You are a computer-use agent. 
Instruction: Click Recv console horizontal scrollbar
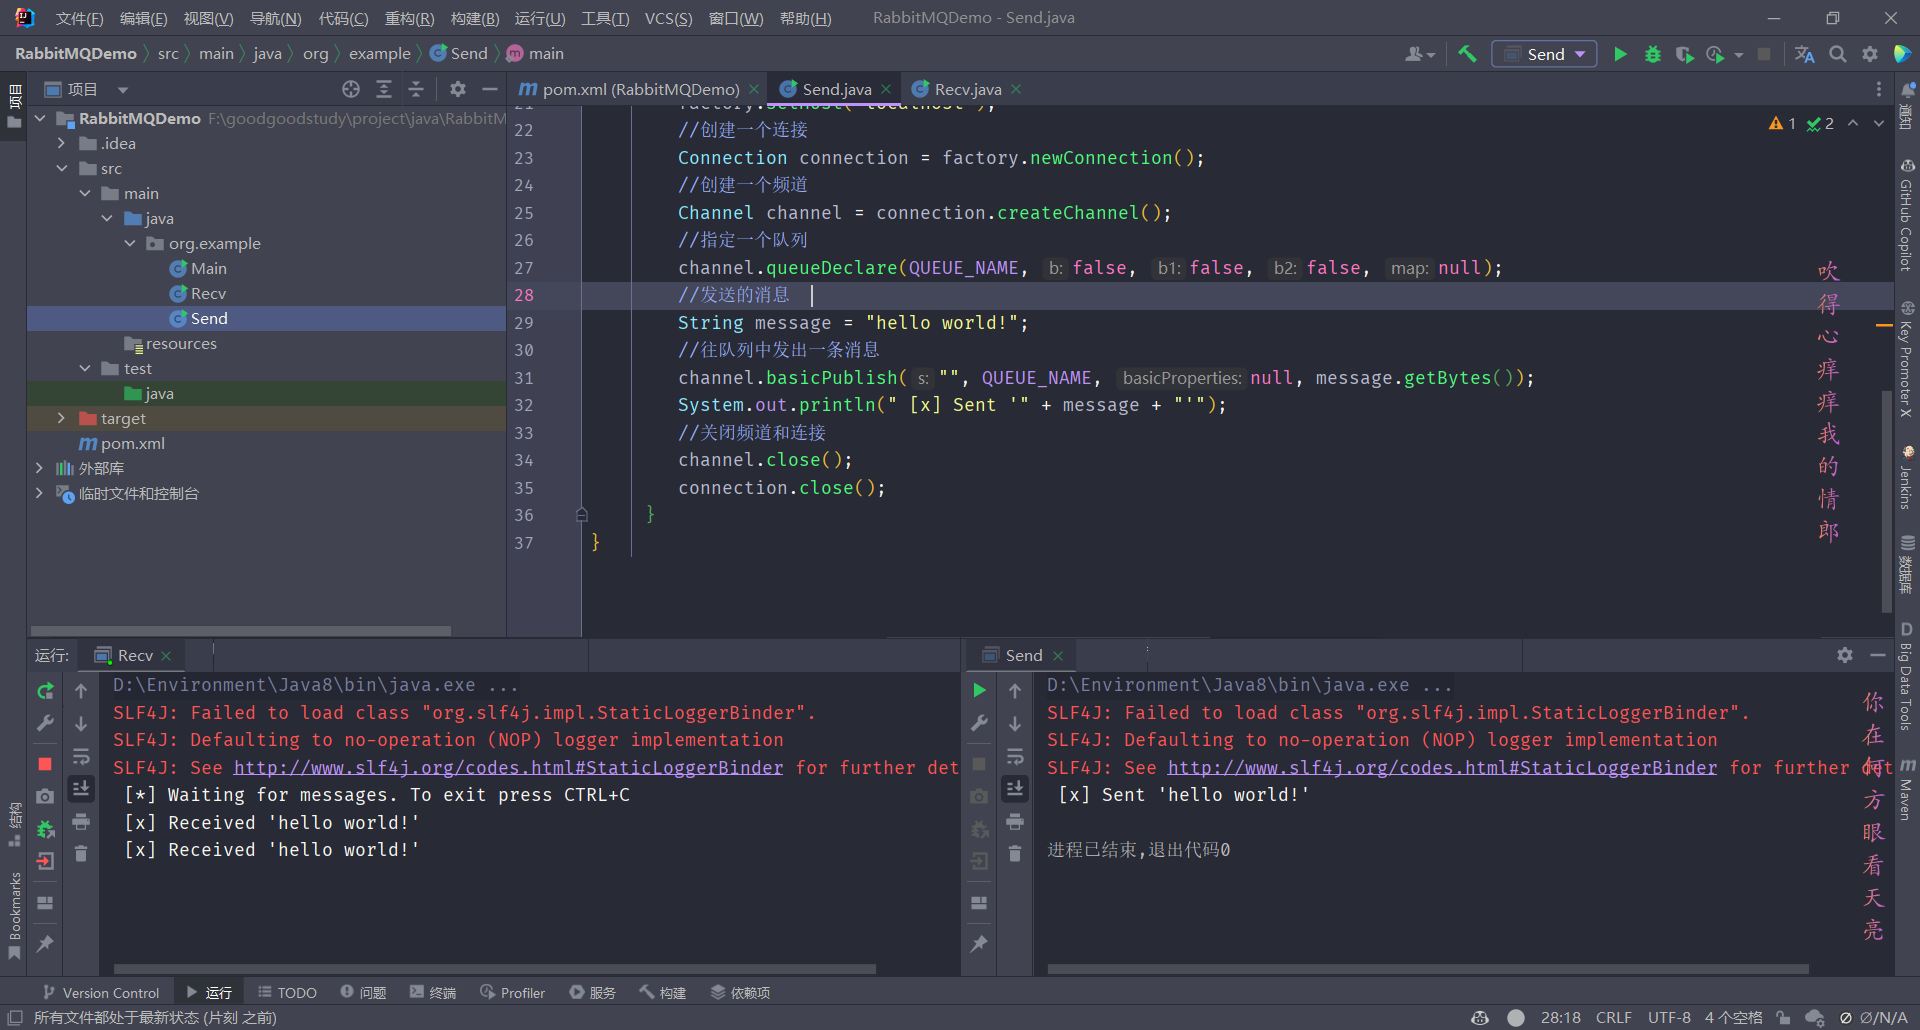pos(495,969)
